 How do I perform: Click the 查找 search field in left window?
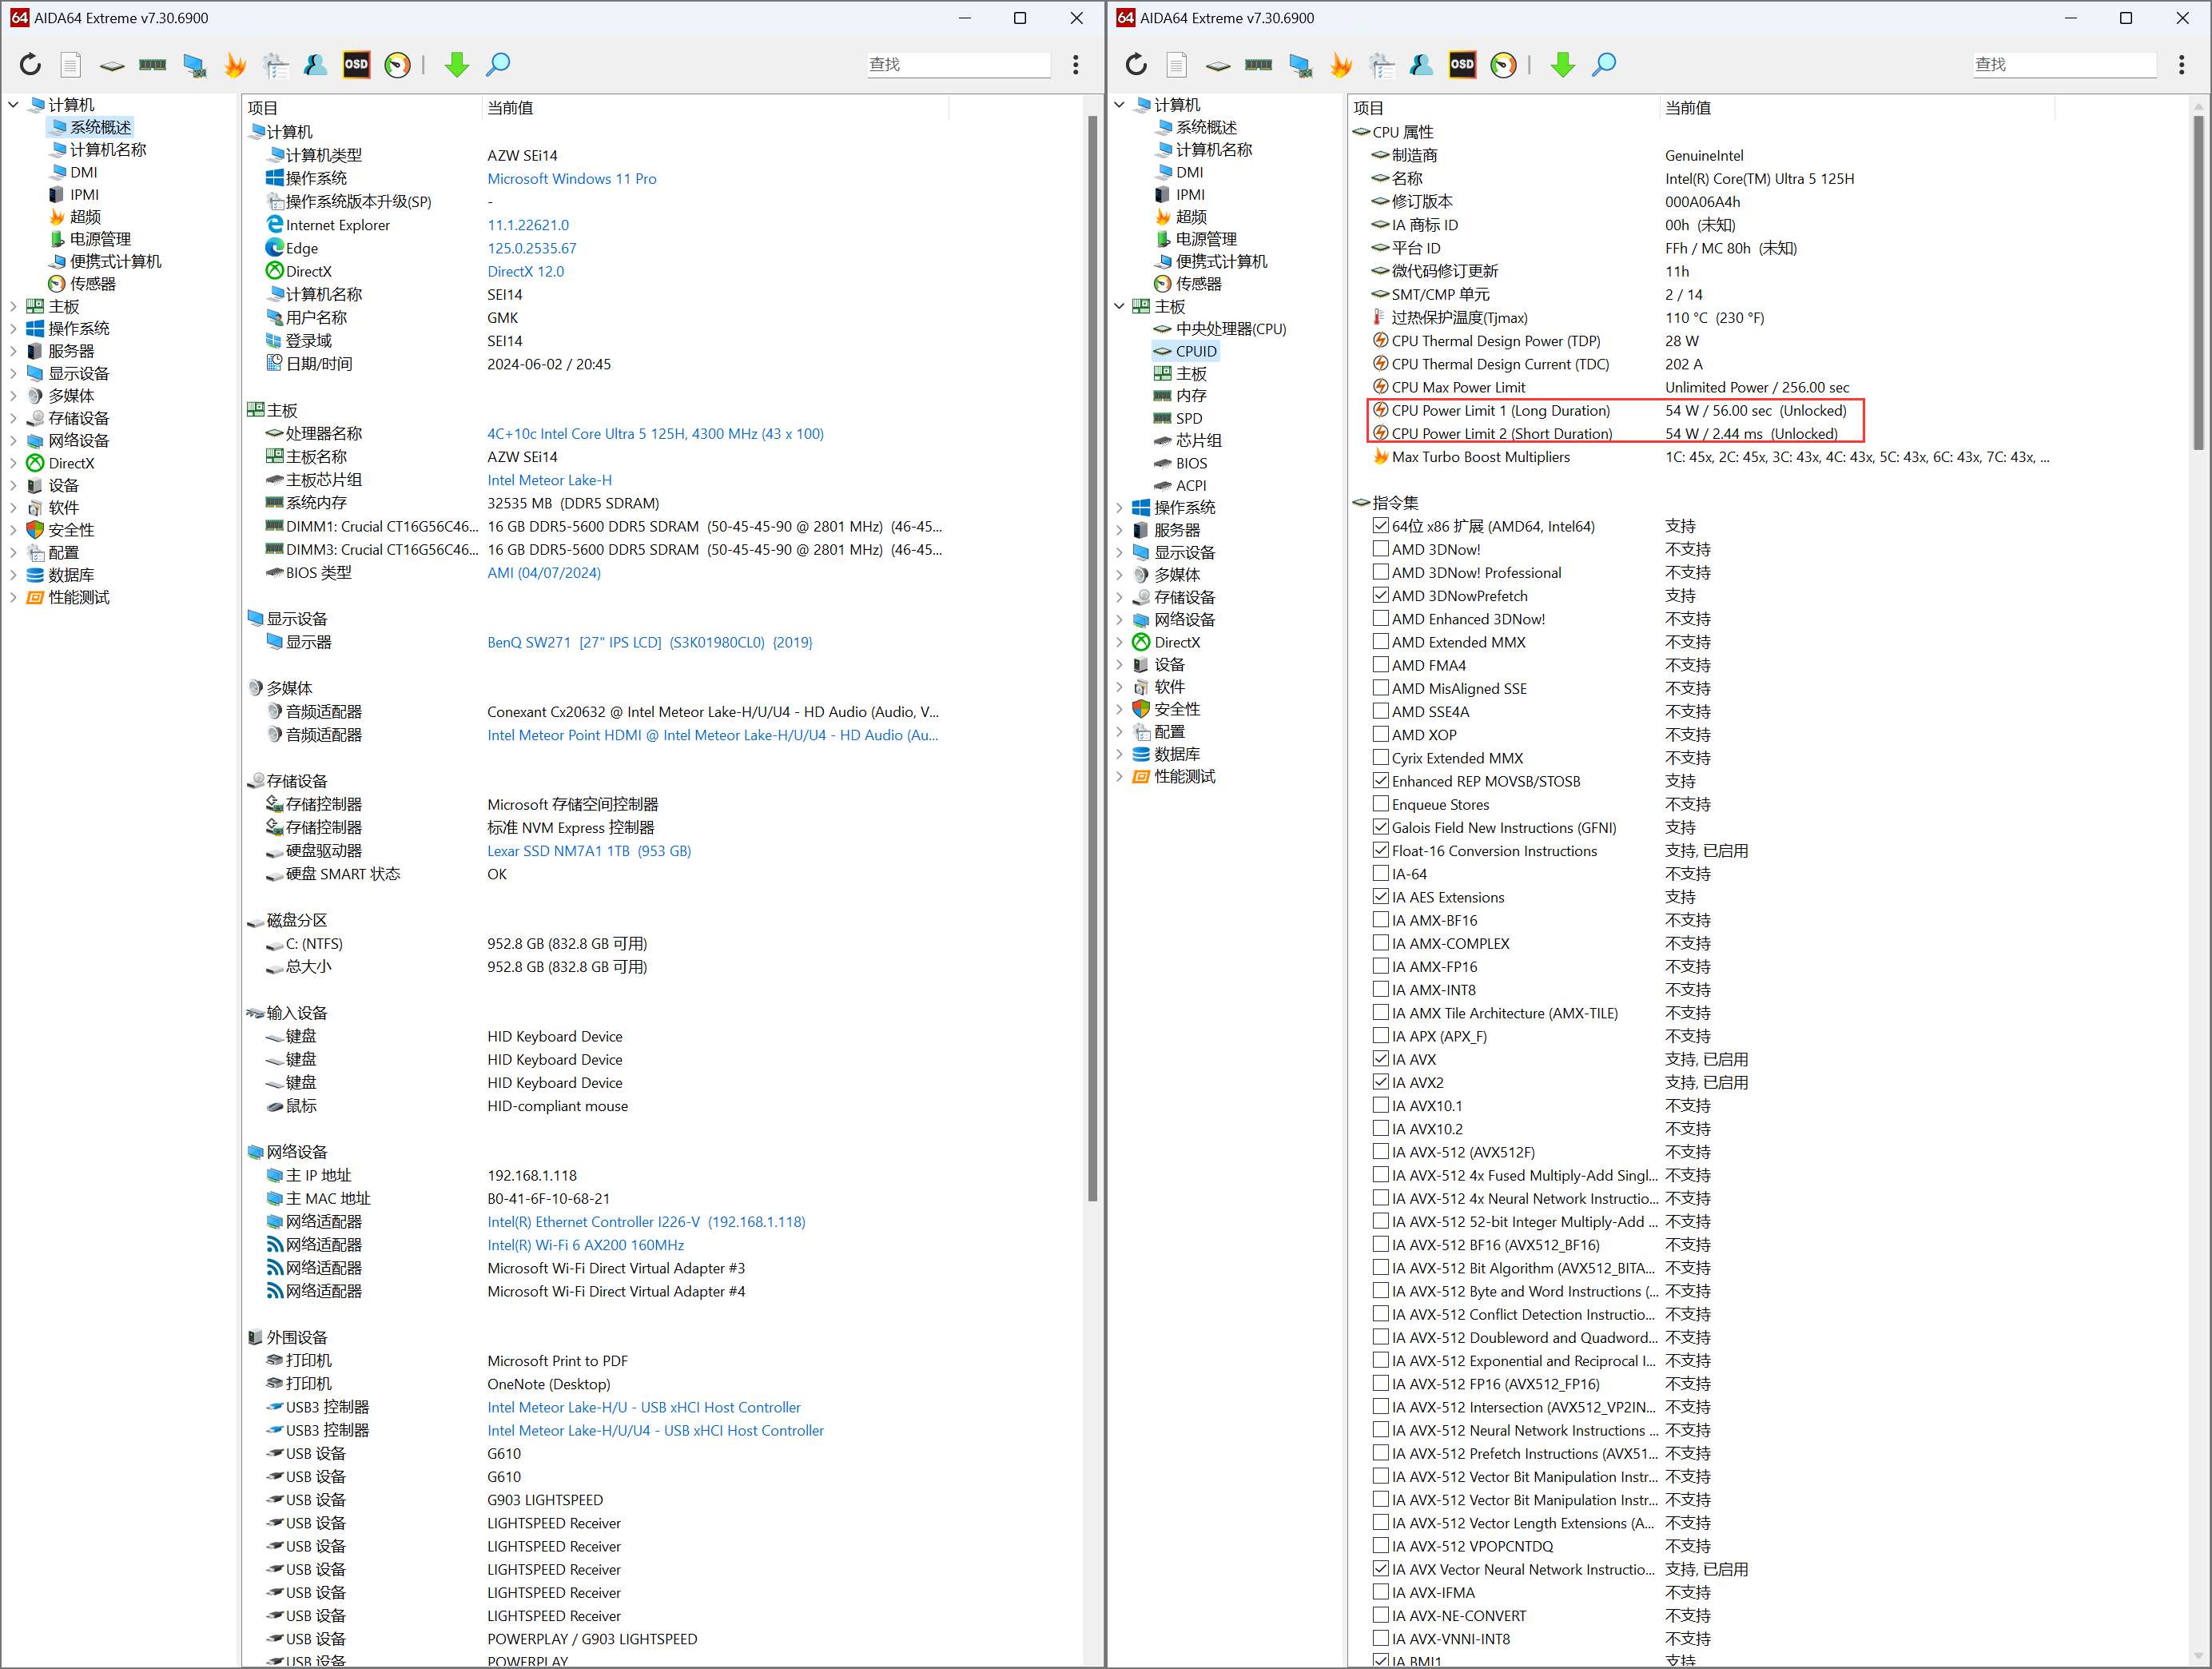[957, 65]
